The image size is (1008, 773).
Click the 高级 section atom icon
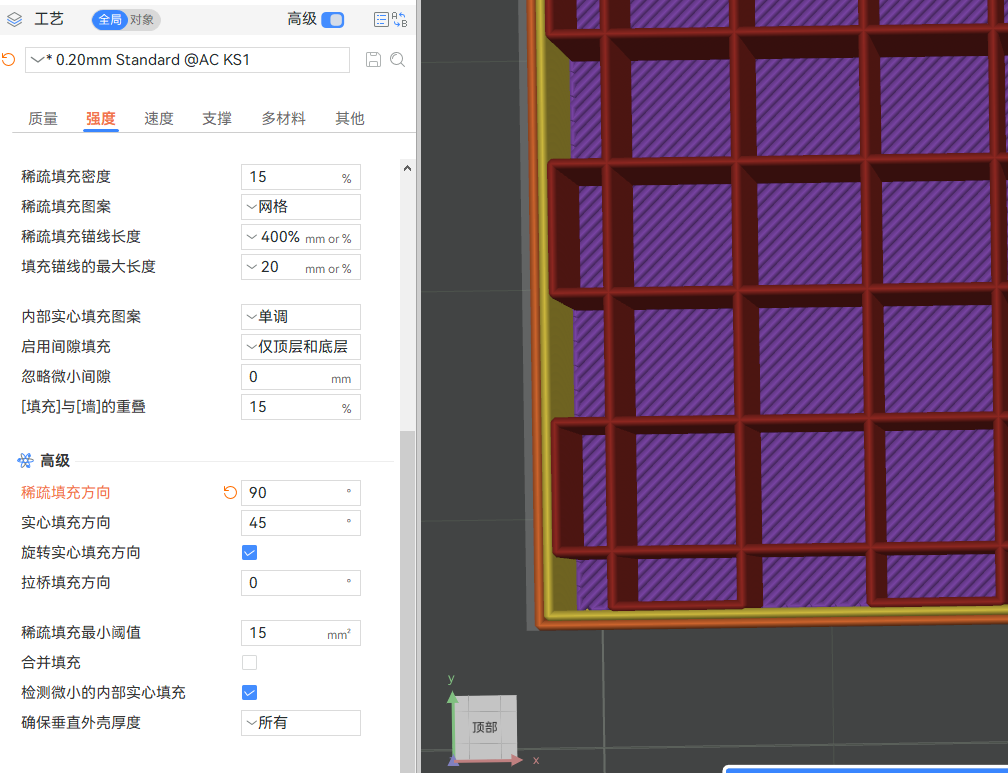click(25, 460)
